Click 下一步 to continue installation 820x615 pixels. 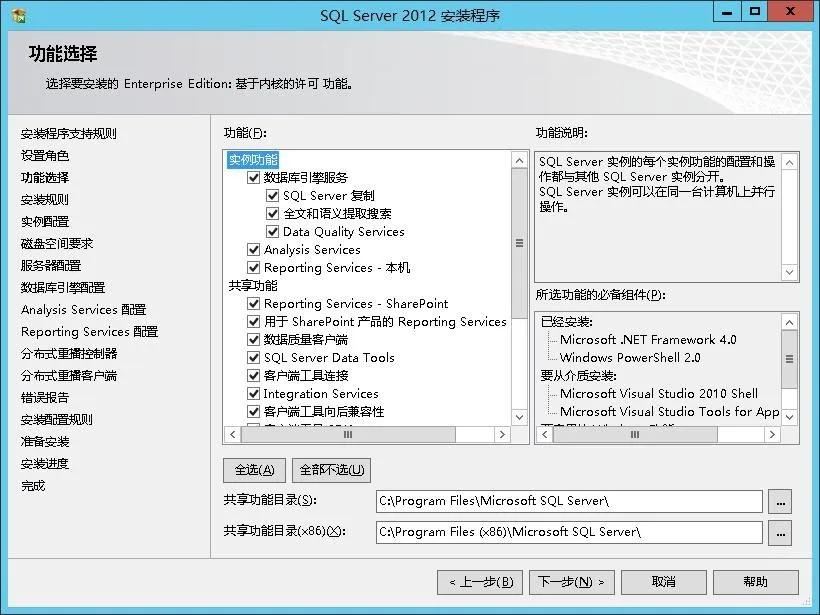[572, 582]
